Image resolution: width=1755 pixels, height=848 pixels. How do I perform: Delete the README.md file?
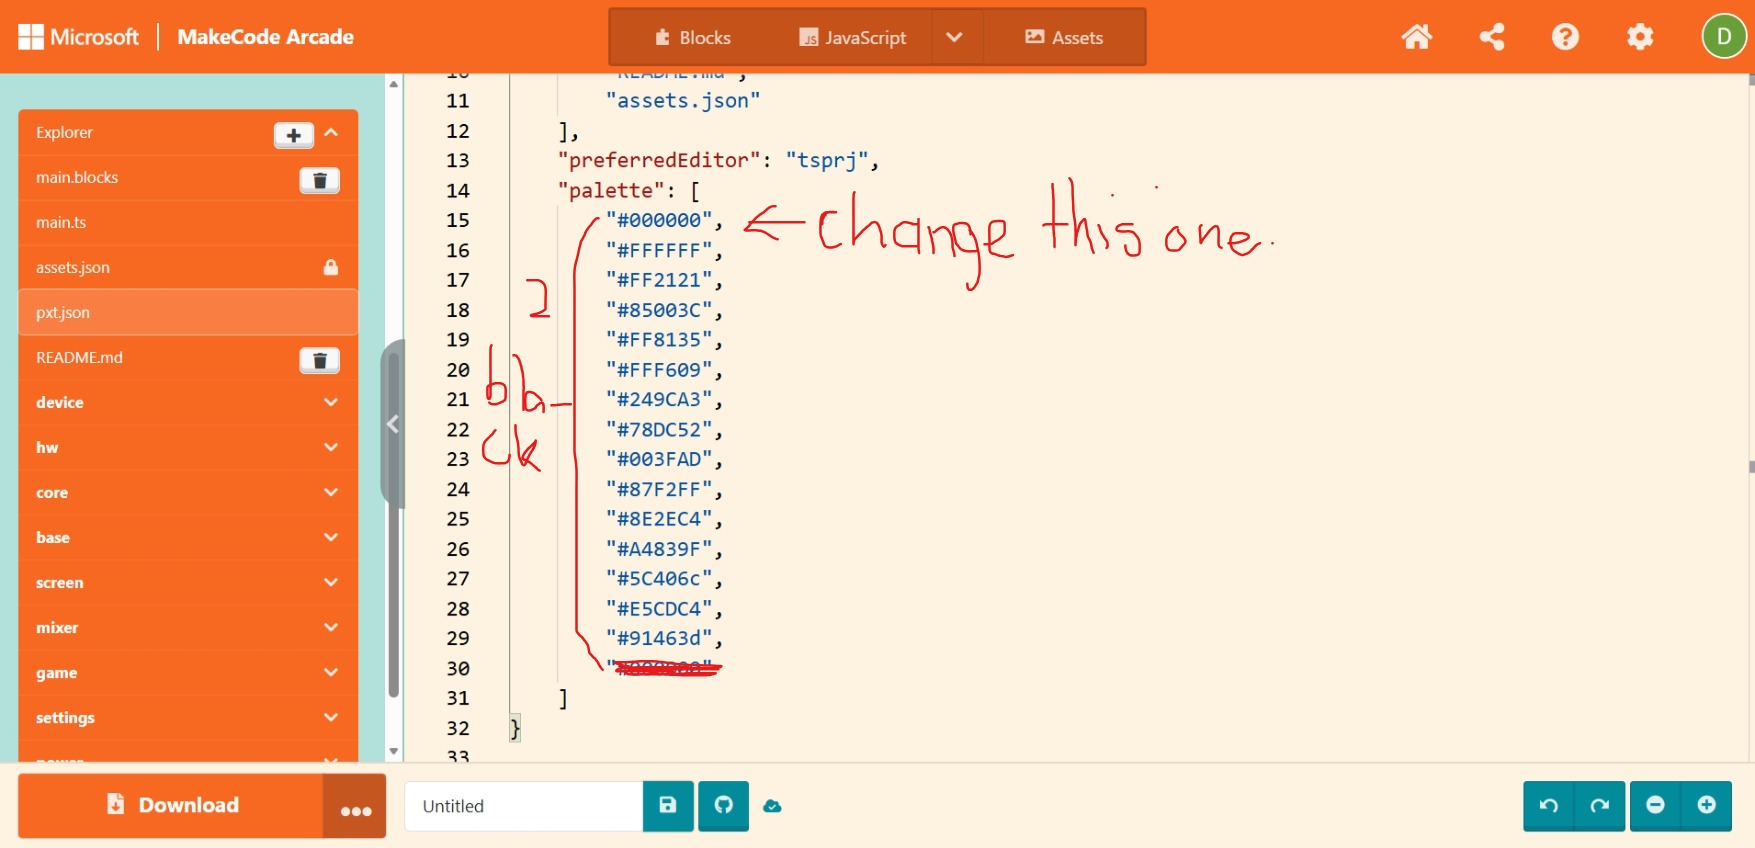[320, 360]
